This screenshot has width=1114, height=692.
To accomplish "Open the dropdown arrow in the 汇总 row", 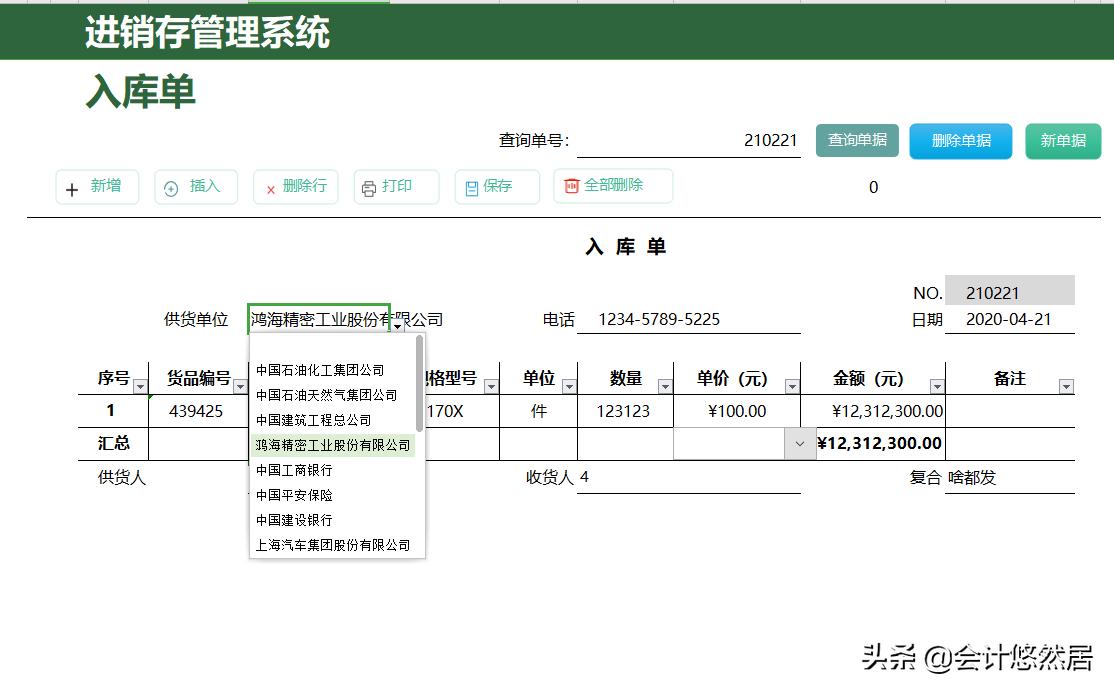I will 799,443.
